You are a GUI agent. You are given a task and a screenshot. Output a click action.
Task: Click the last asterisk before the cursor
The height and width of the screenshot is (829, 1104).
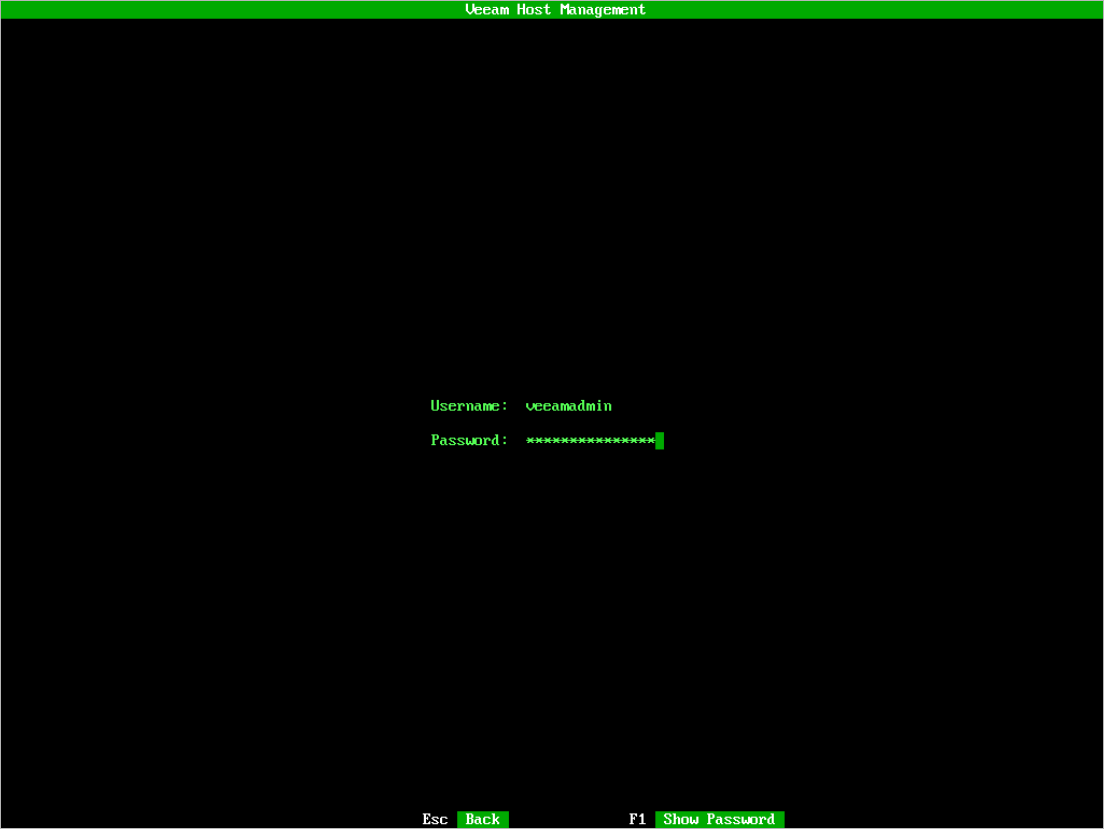pos(650,441)
